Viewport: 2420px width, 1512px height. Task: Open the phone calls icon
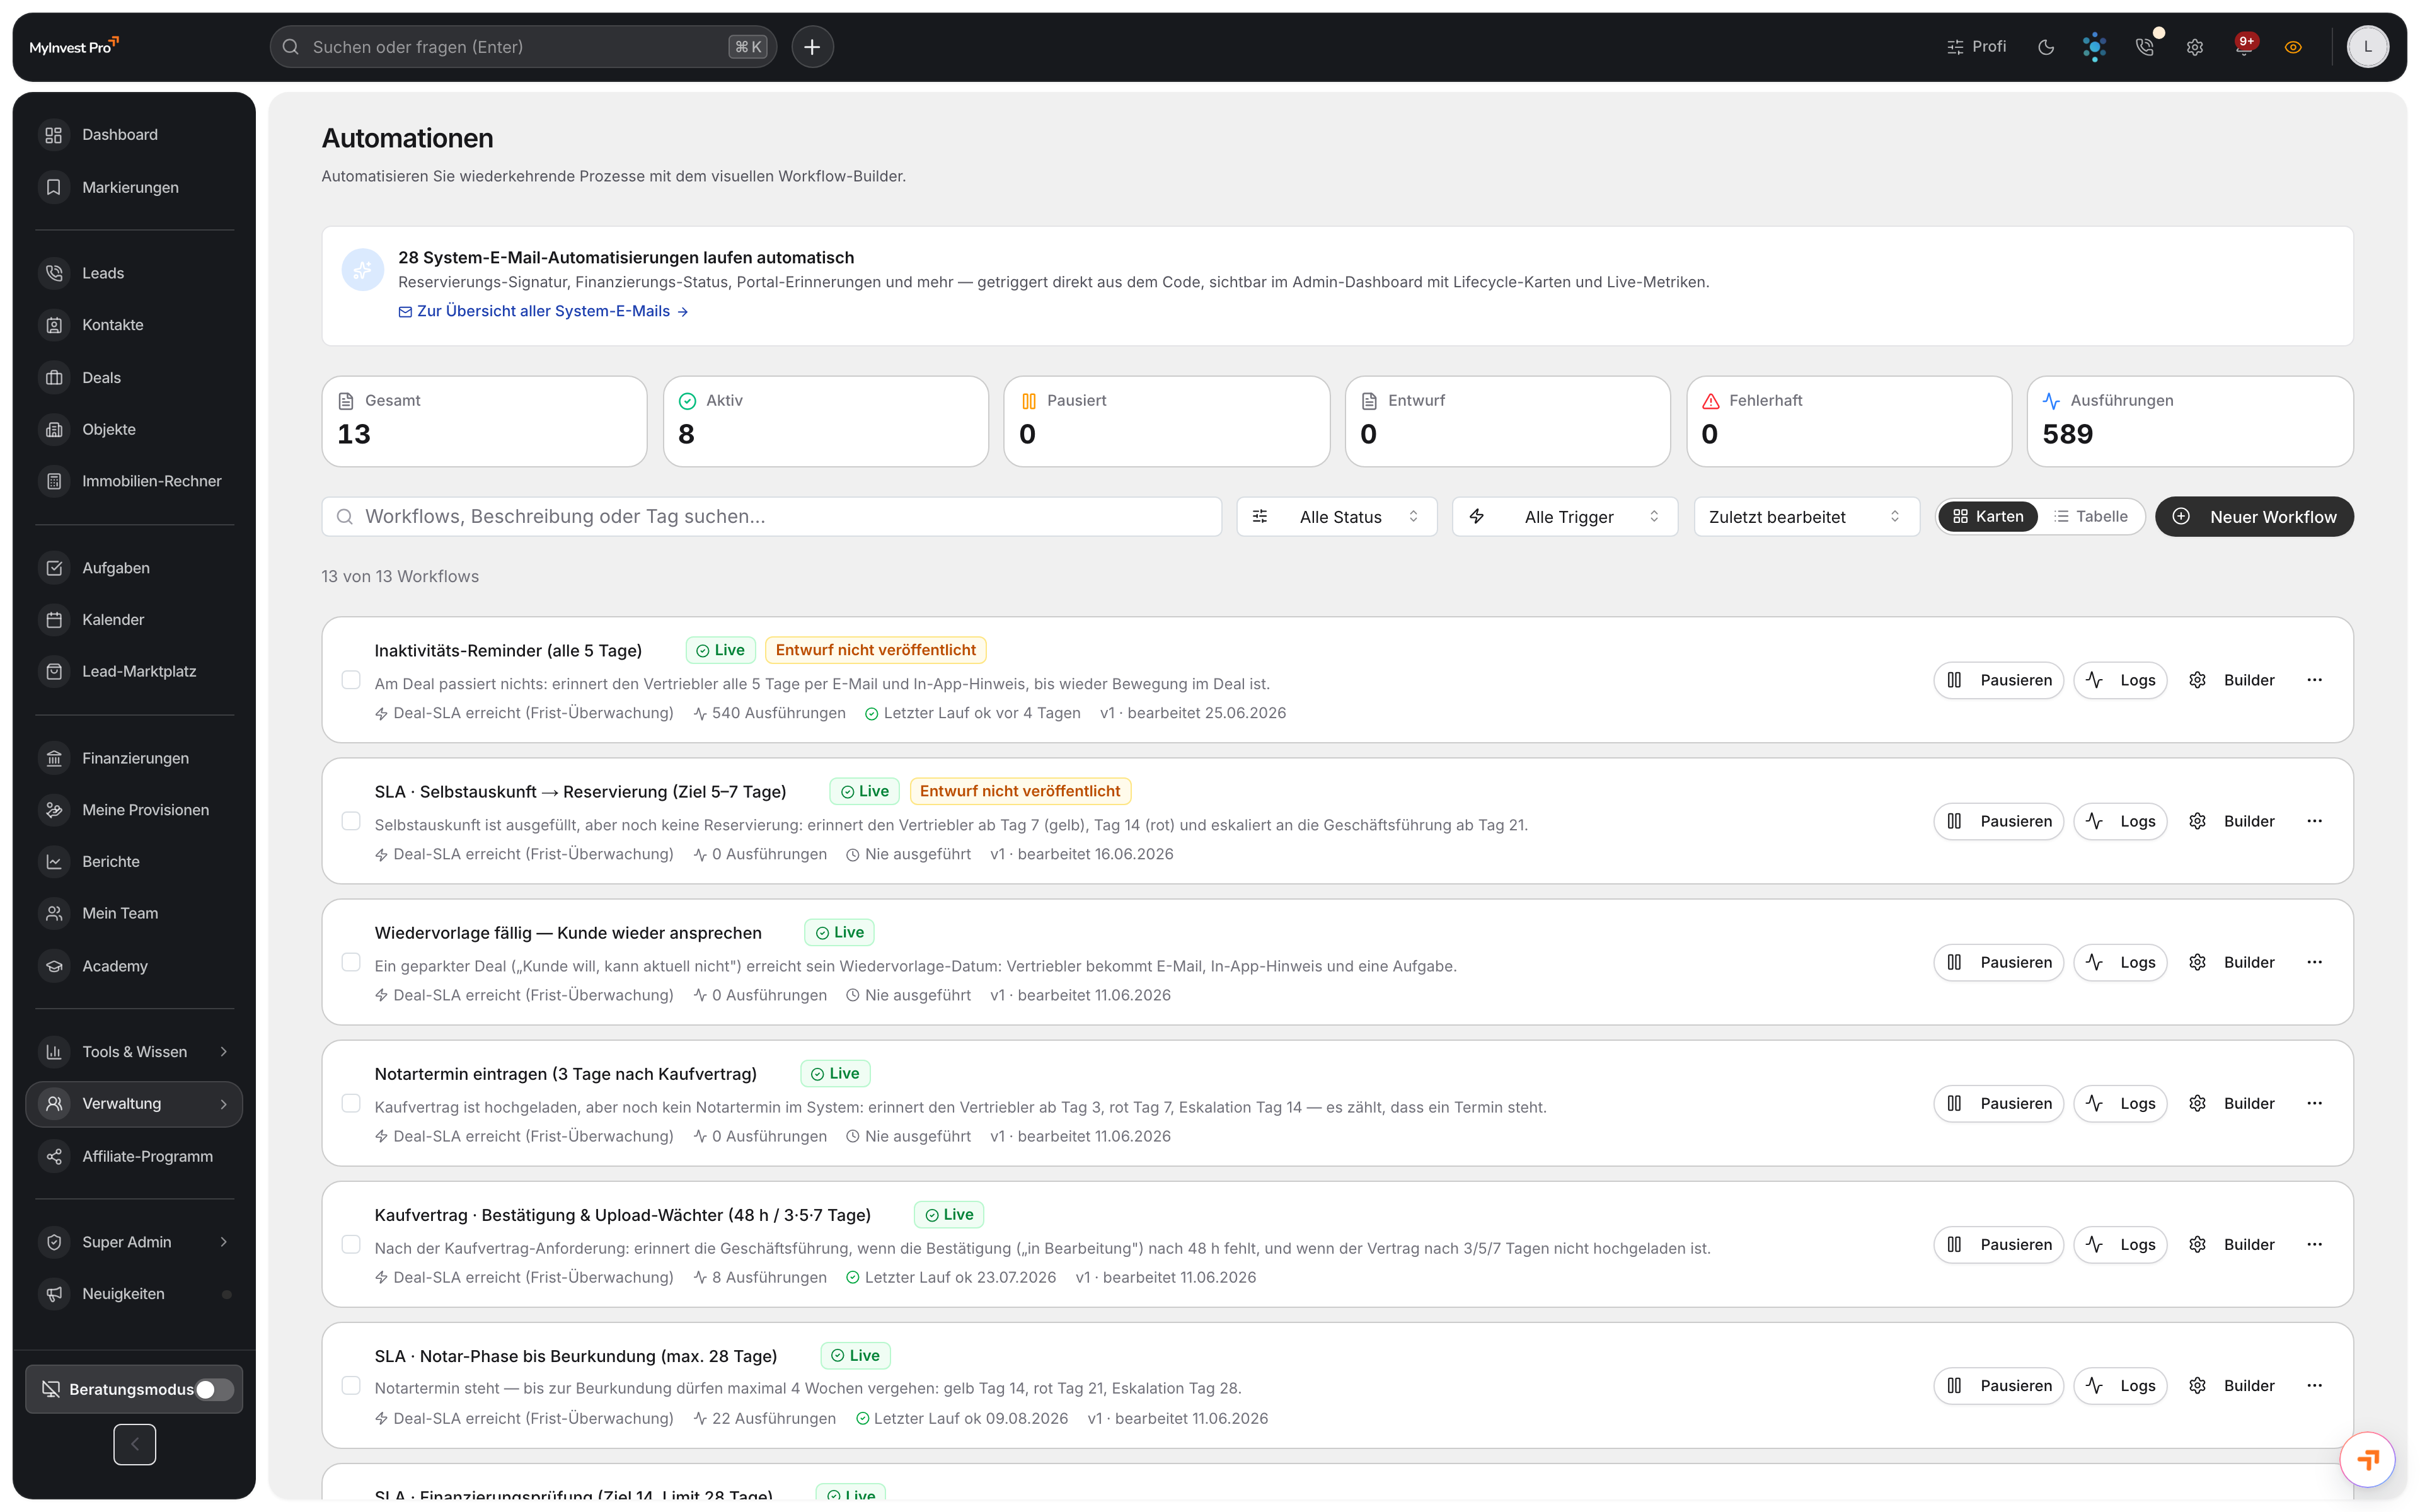[x=2144, y=47]
